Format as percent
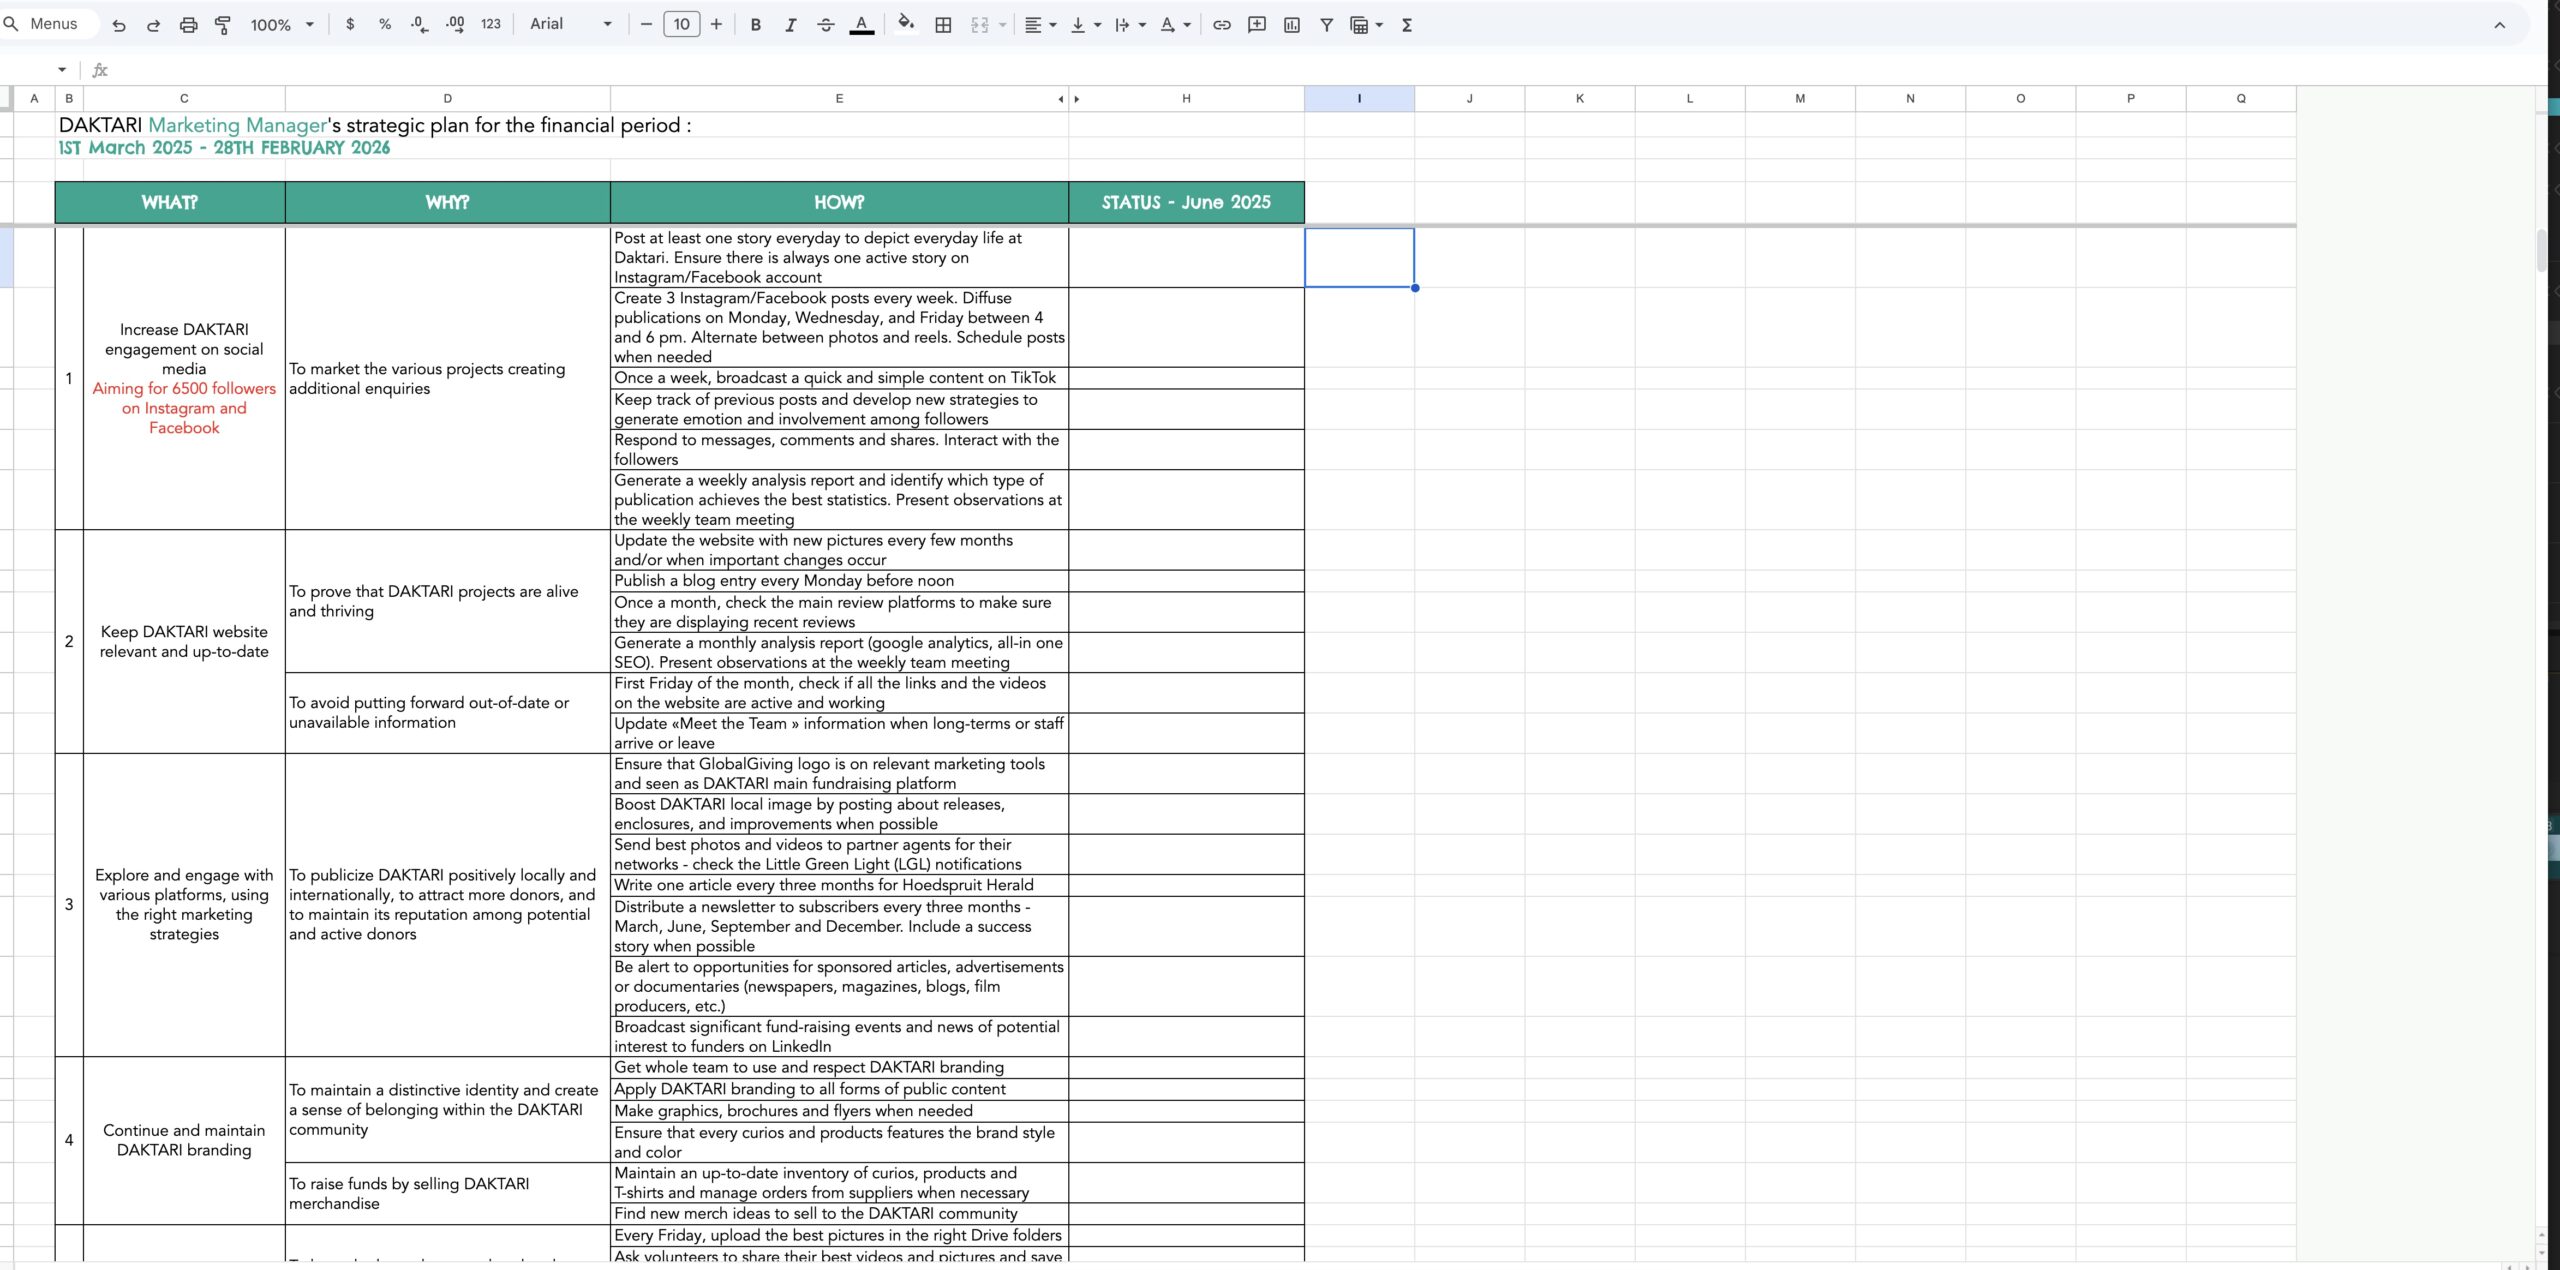 (385, 24)
